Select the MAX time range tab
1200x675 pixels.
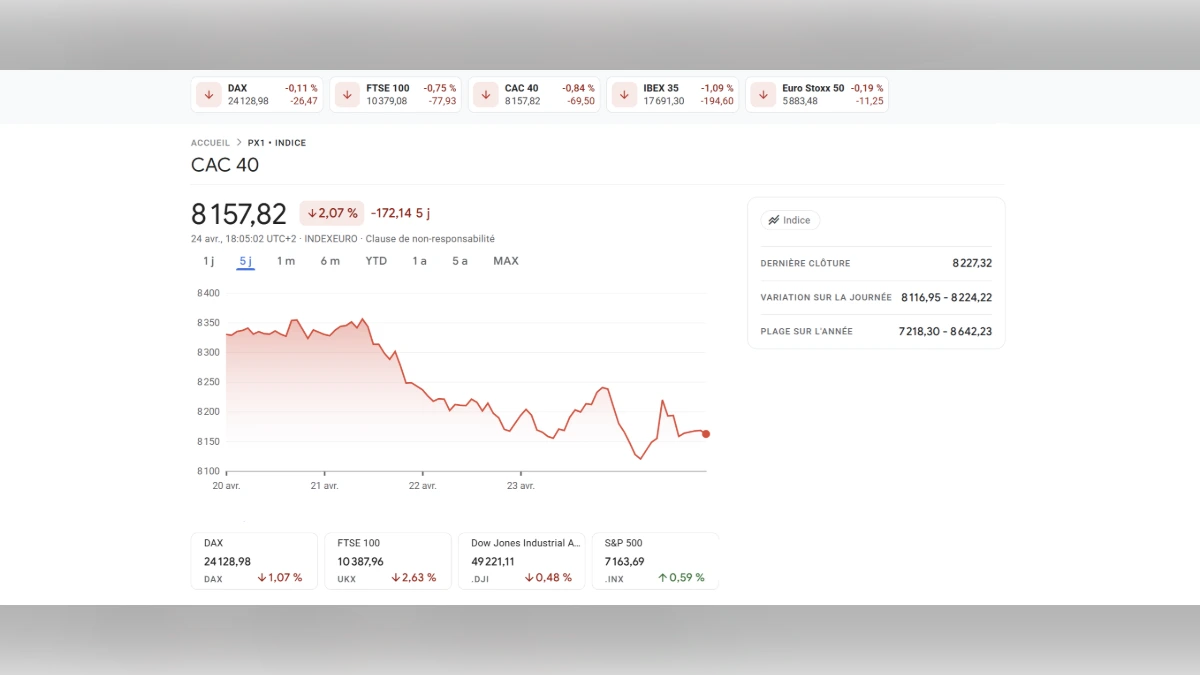tap(505, 260)
